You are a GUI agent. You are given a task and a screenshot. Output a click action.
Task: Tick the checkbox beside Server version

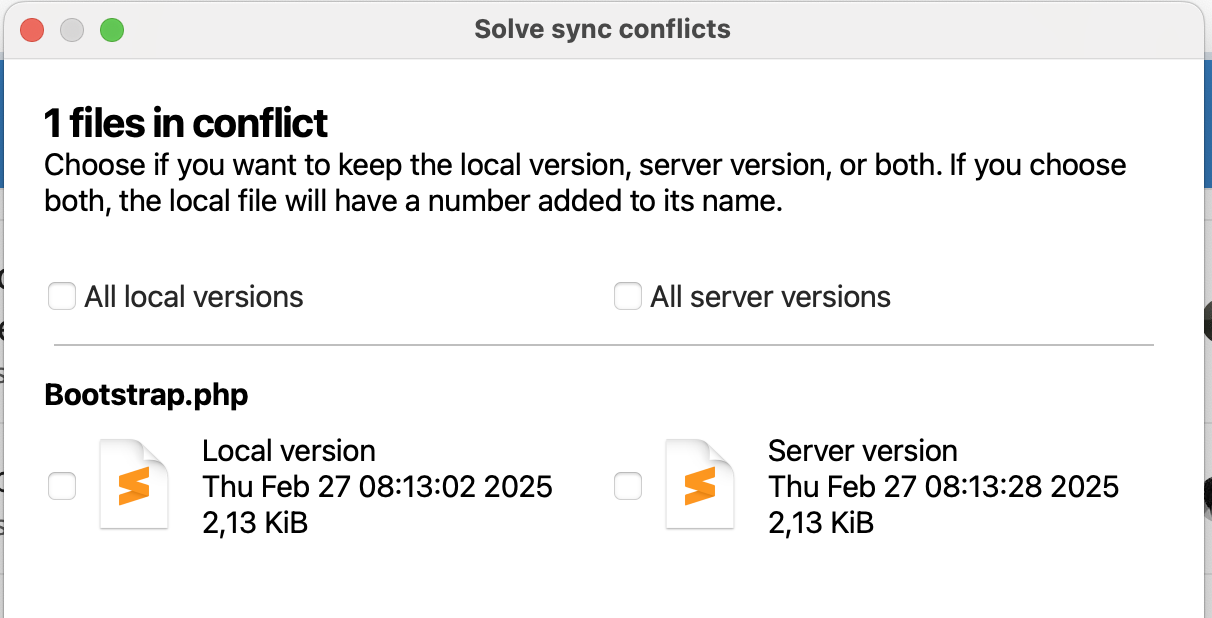[x=628, y=487]
